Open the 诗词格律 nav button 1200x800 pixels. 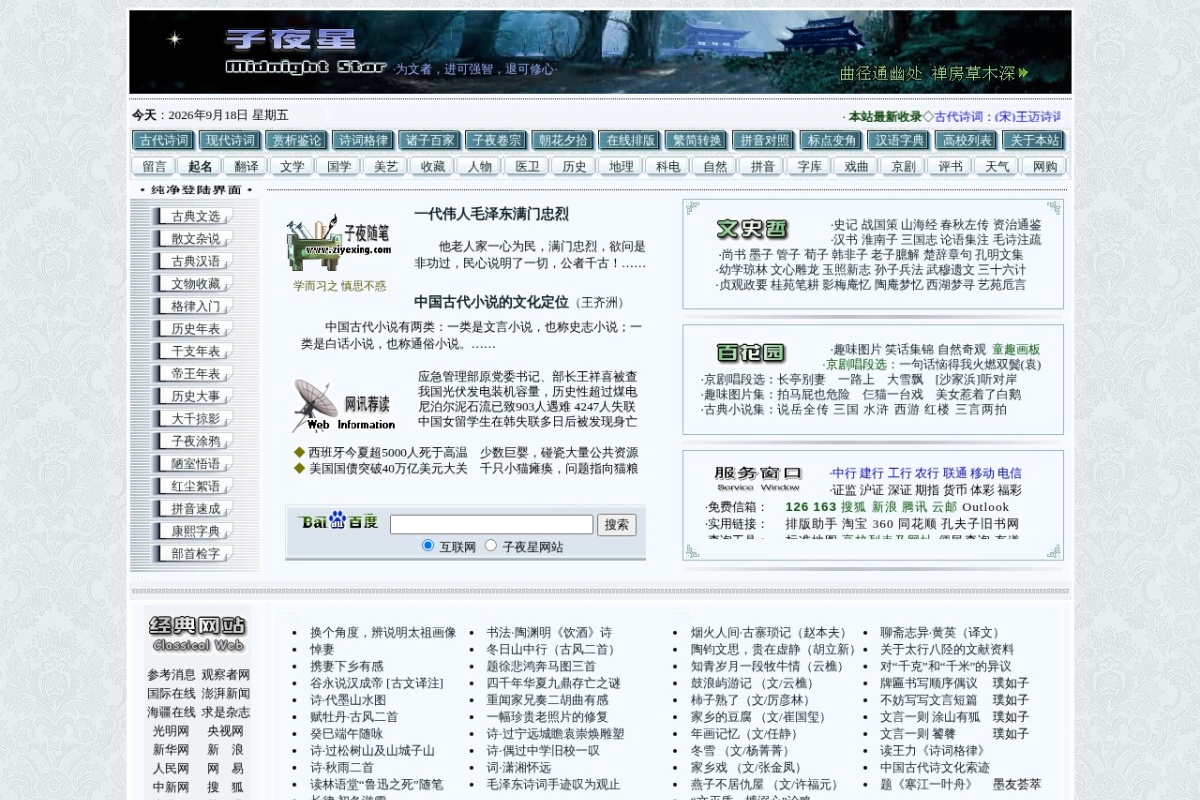[363, 140]
